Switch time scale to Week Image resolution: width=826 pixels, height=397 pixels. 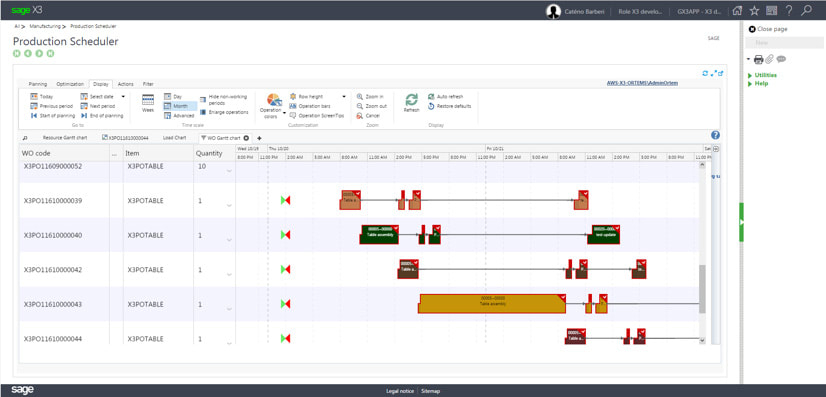148,103
